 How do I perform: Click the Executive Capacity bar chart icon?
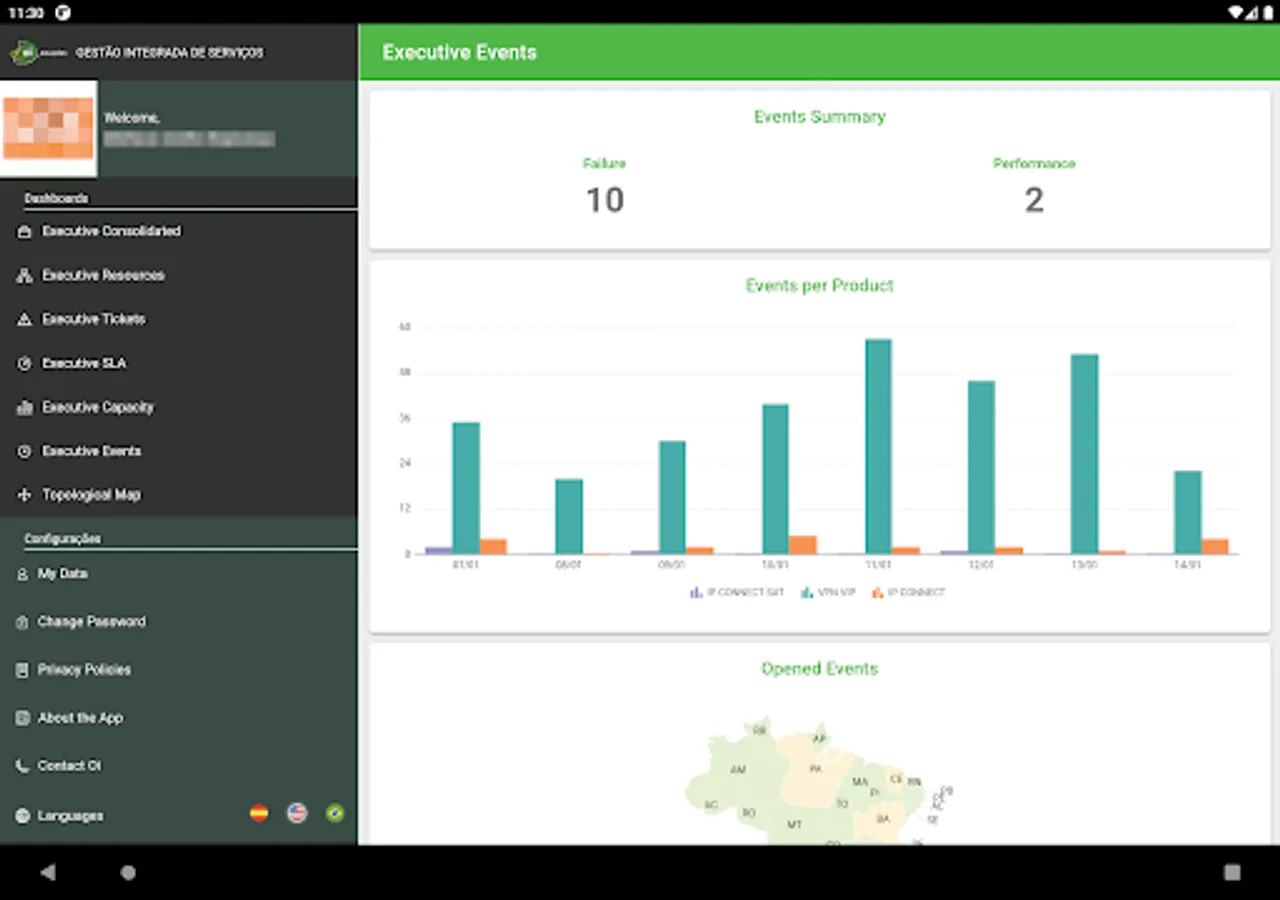coord(25,407)
